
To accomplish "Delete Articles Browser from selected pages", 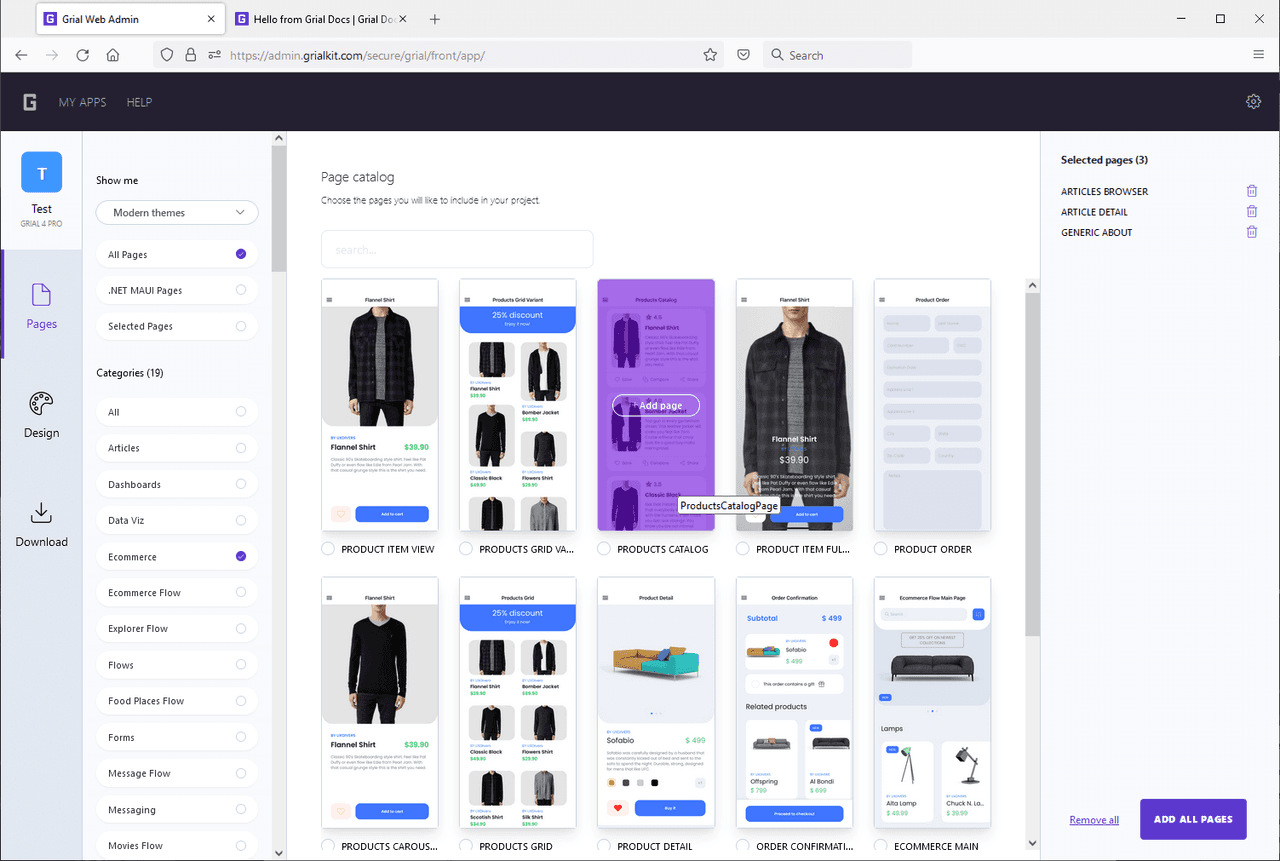I will [x=1251, y=191].
